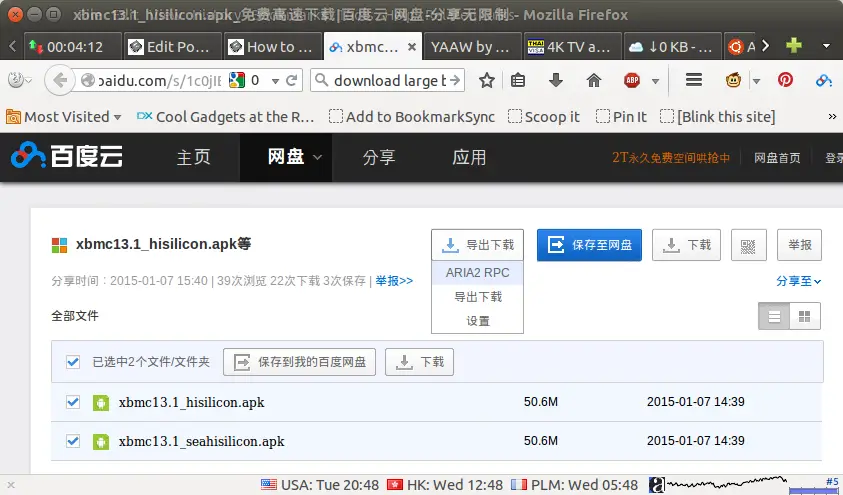Choose ARIA2 RPC from the menu

point(477,272)
